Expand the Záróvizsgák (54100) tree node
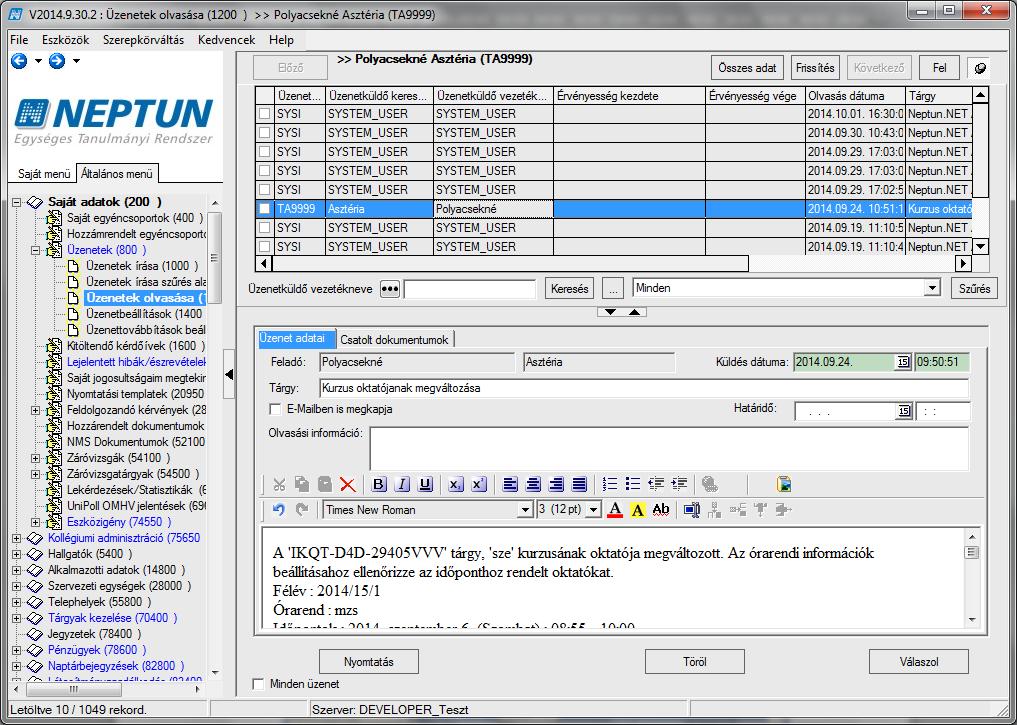Image resolution: width=1017 pixels, height=725 pixels. point(36,458)
